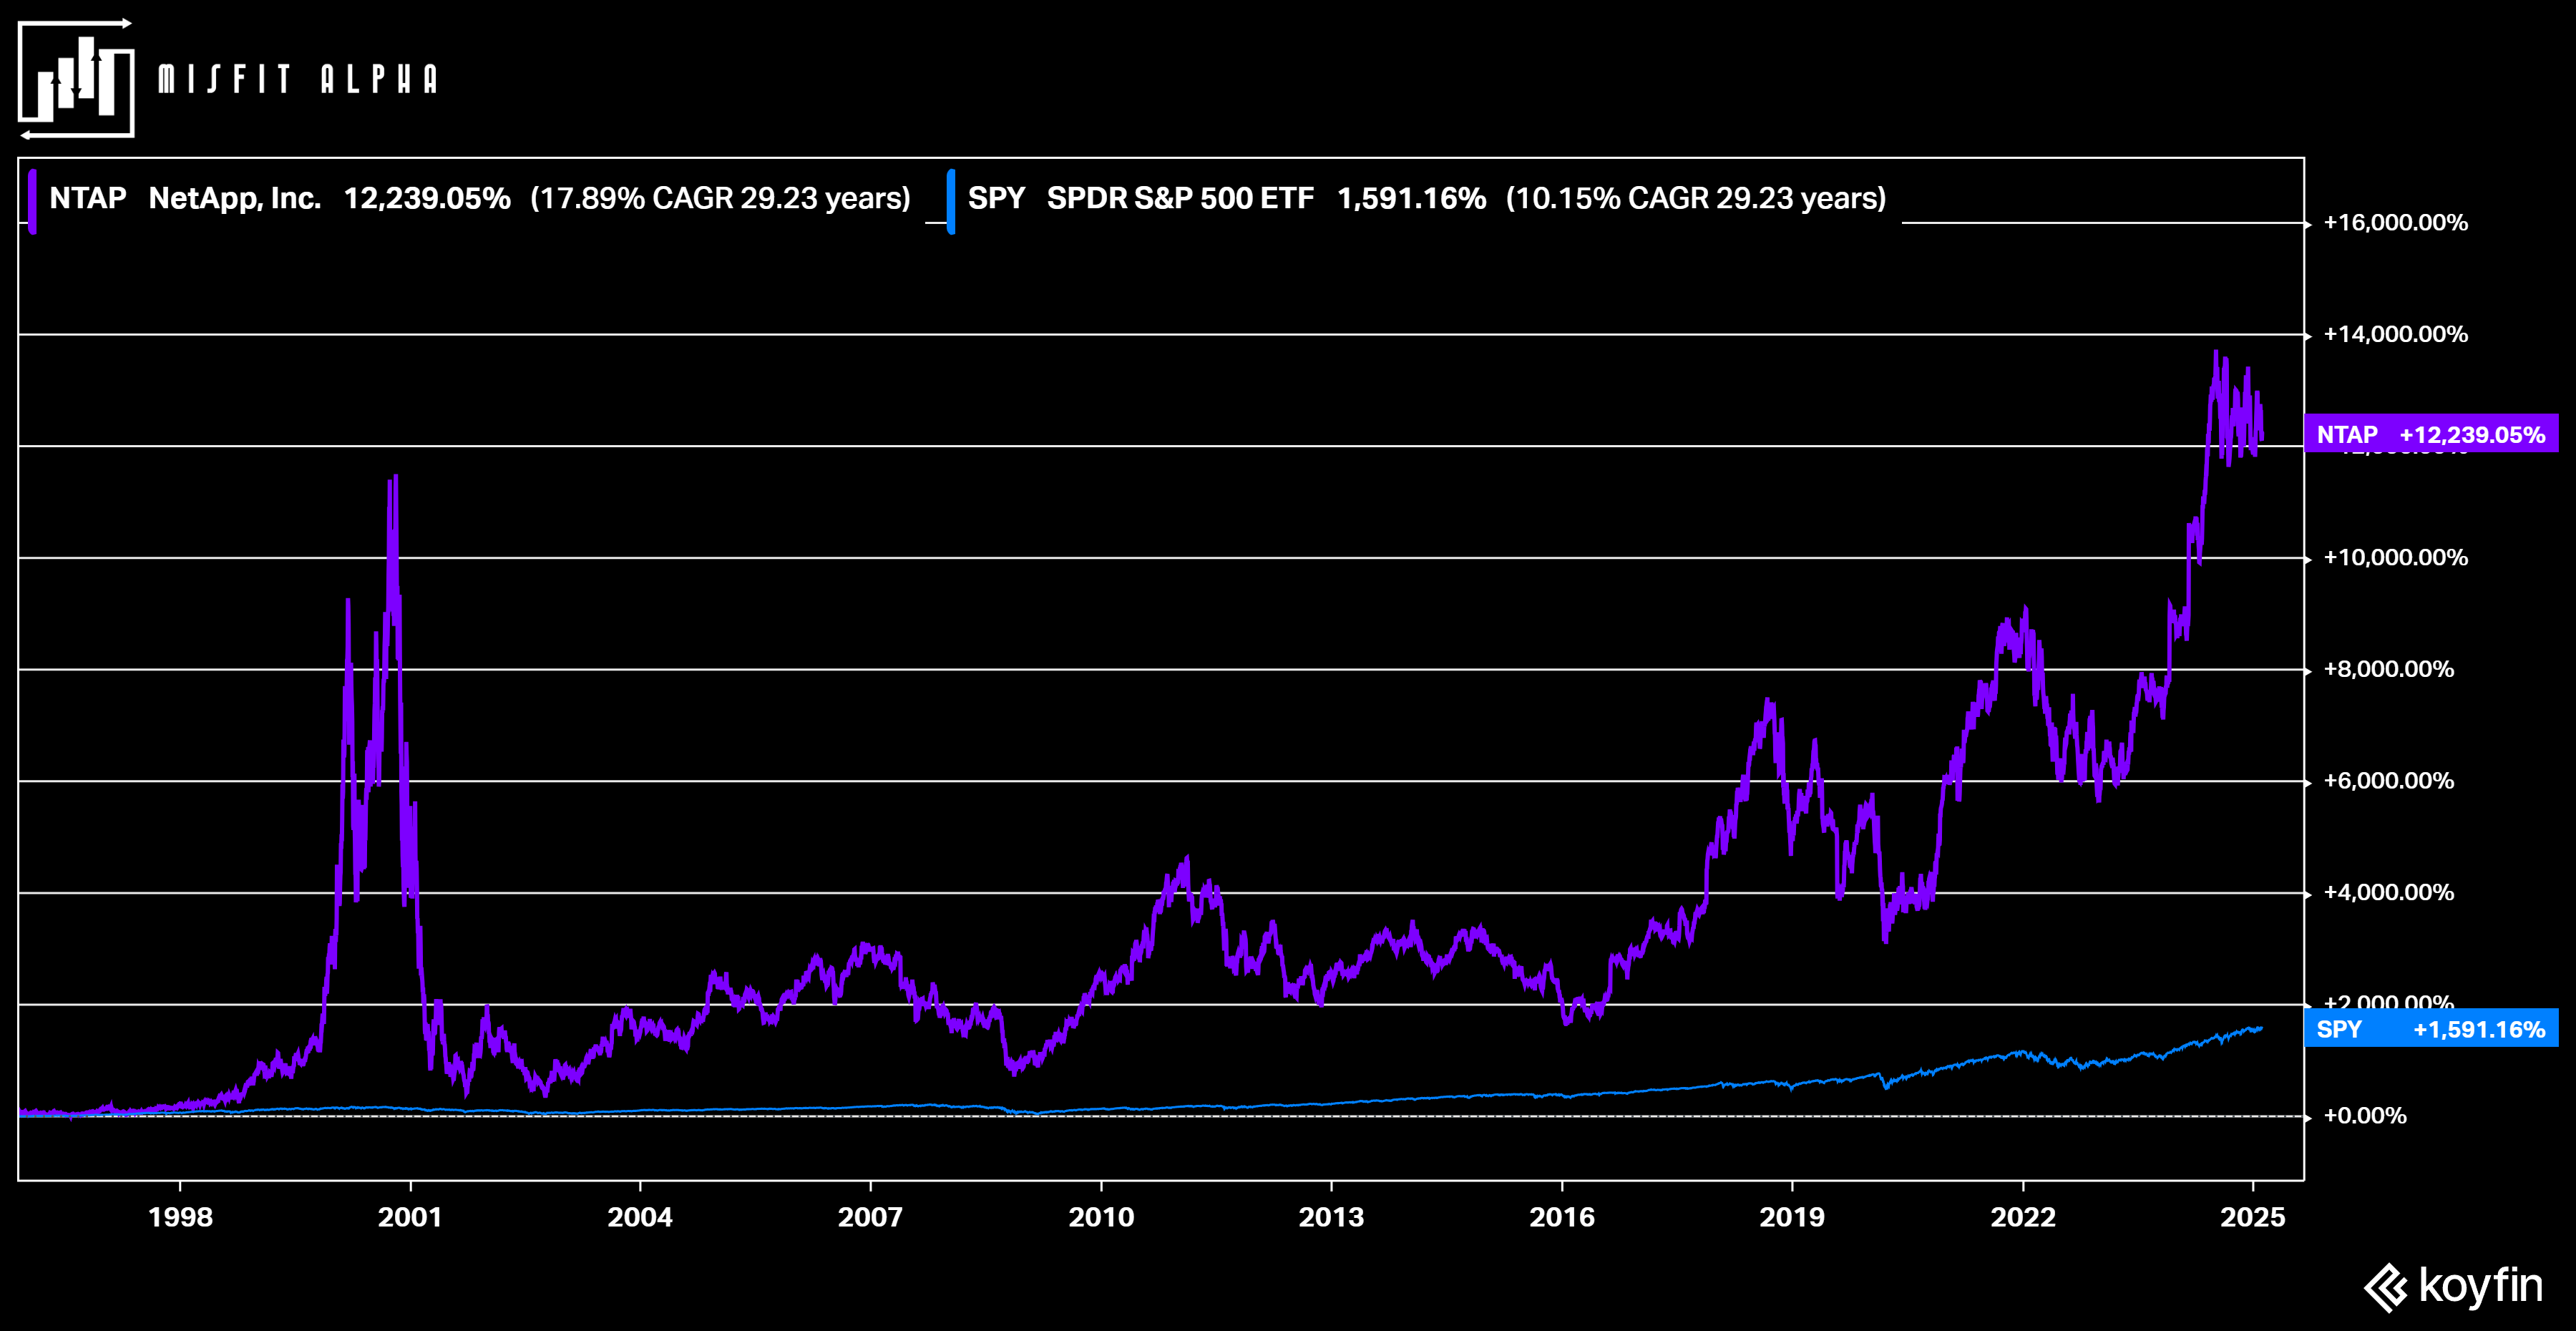Click the 2004 x-axis label

point(640,1217)
